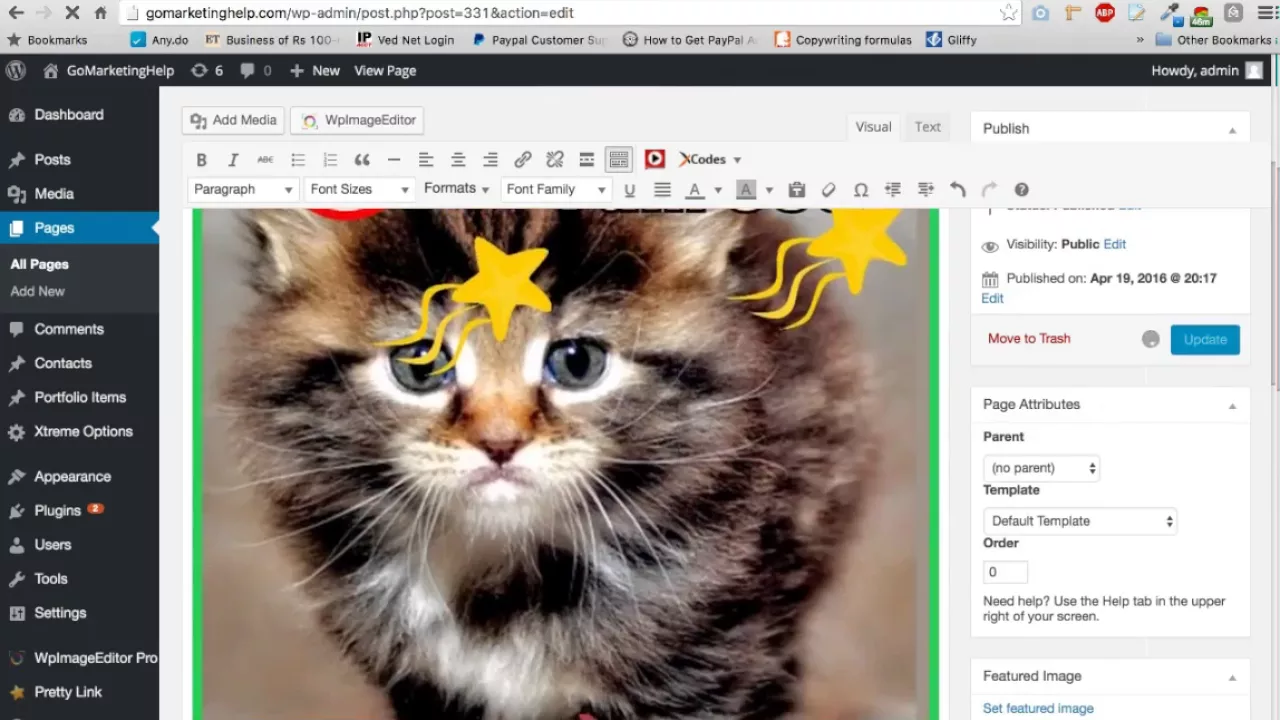
Task: Toggle the toolbar kitchen sink
Action: [619, 160]
